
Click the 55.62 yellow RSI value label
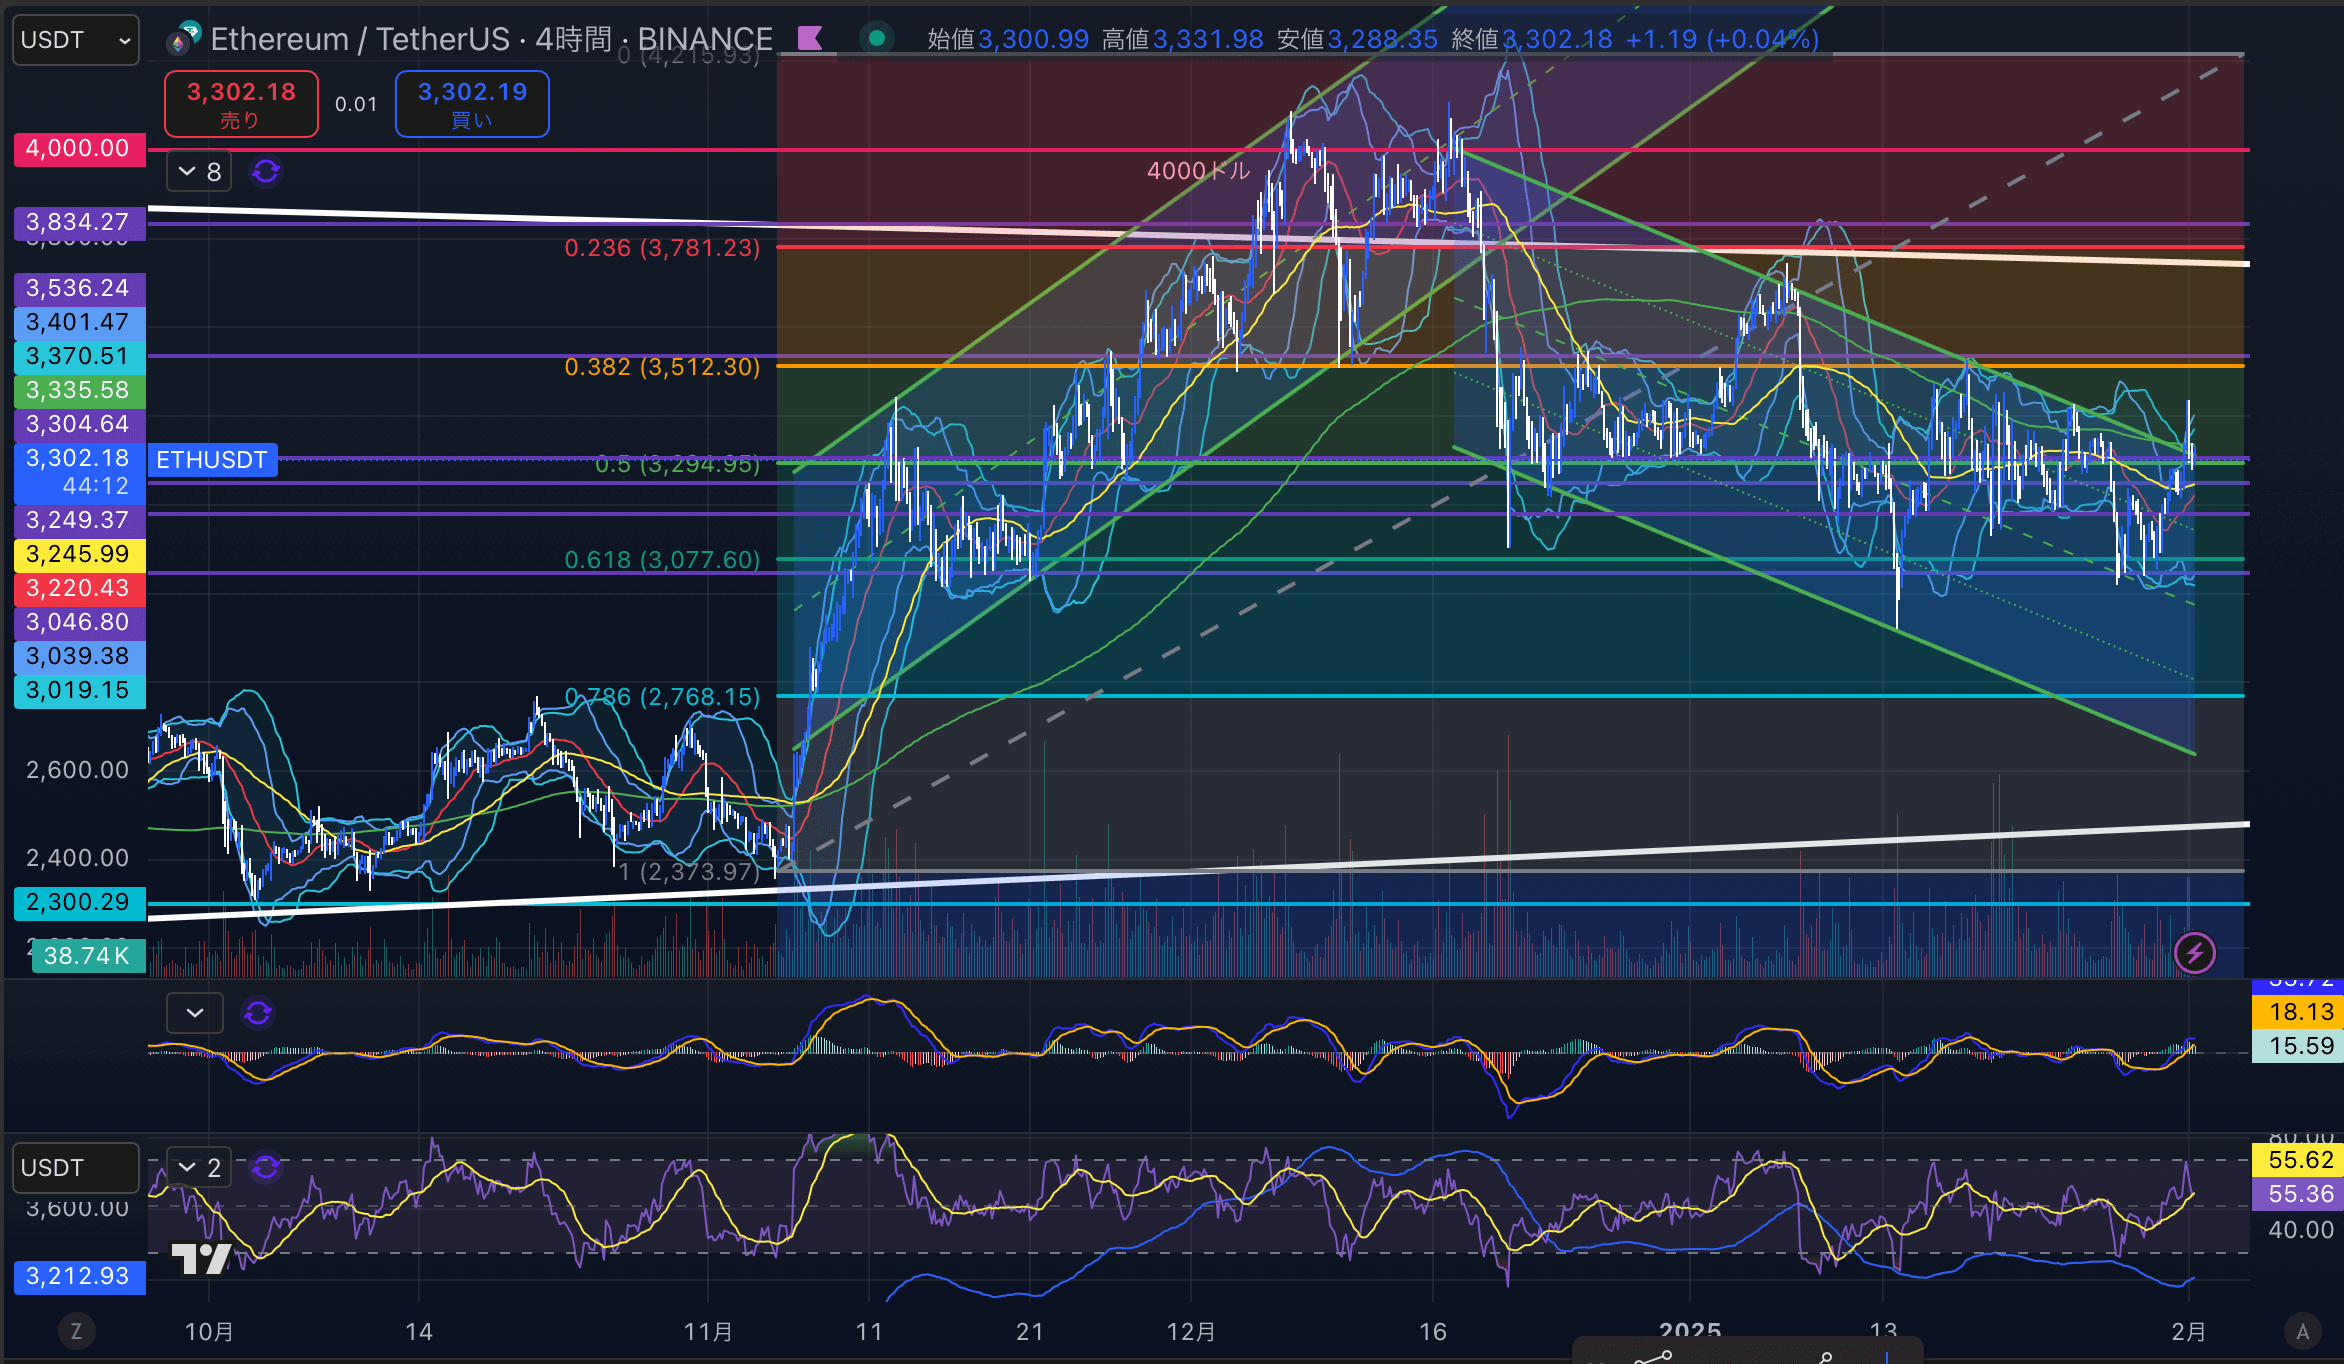tap(2297, 1161)
